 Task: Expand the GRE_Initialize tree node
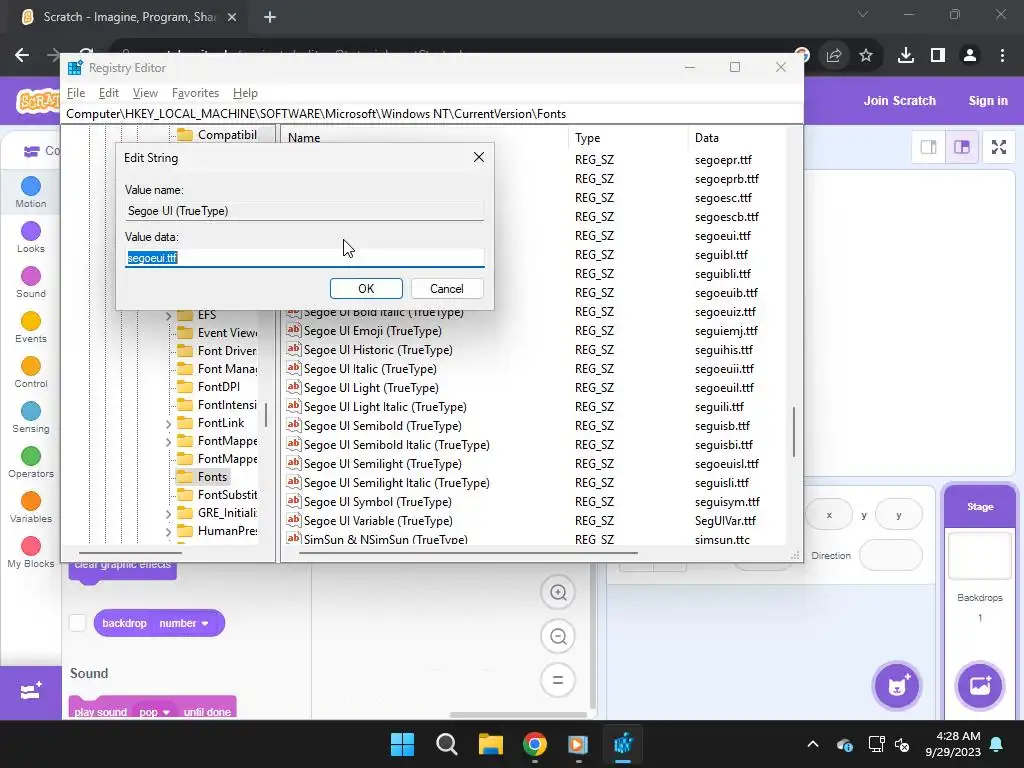point(168,514)
